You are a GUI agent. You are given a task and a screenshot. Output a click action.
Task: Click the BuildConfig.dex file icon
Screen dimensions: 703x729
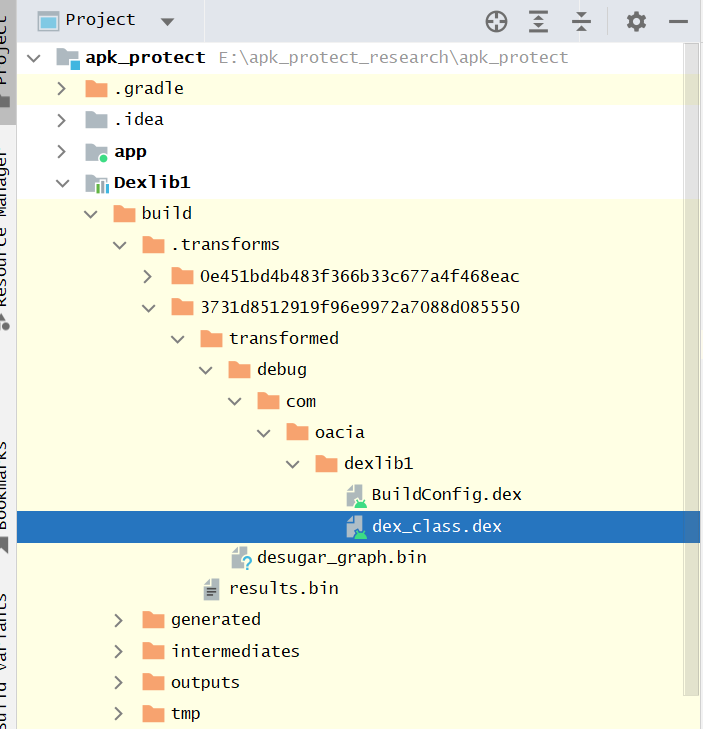click(356, 495)
